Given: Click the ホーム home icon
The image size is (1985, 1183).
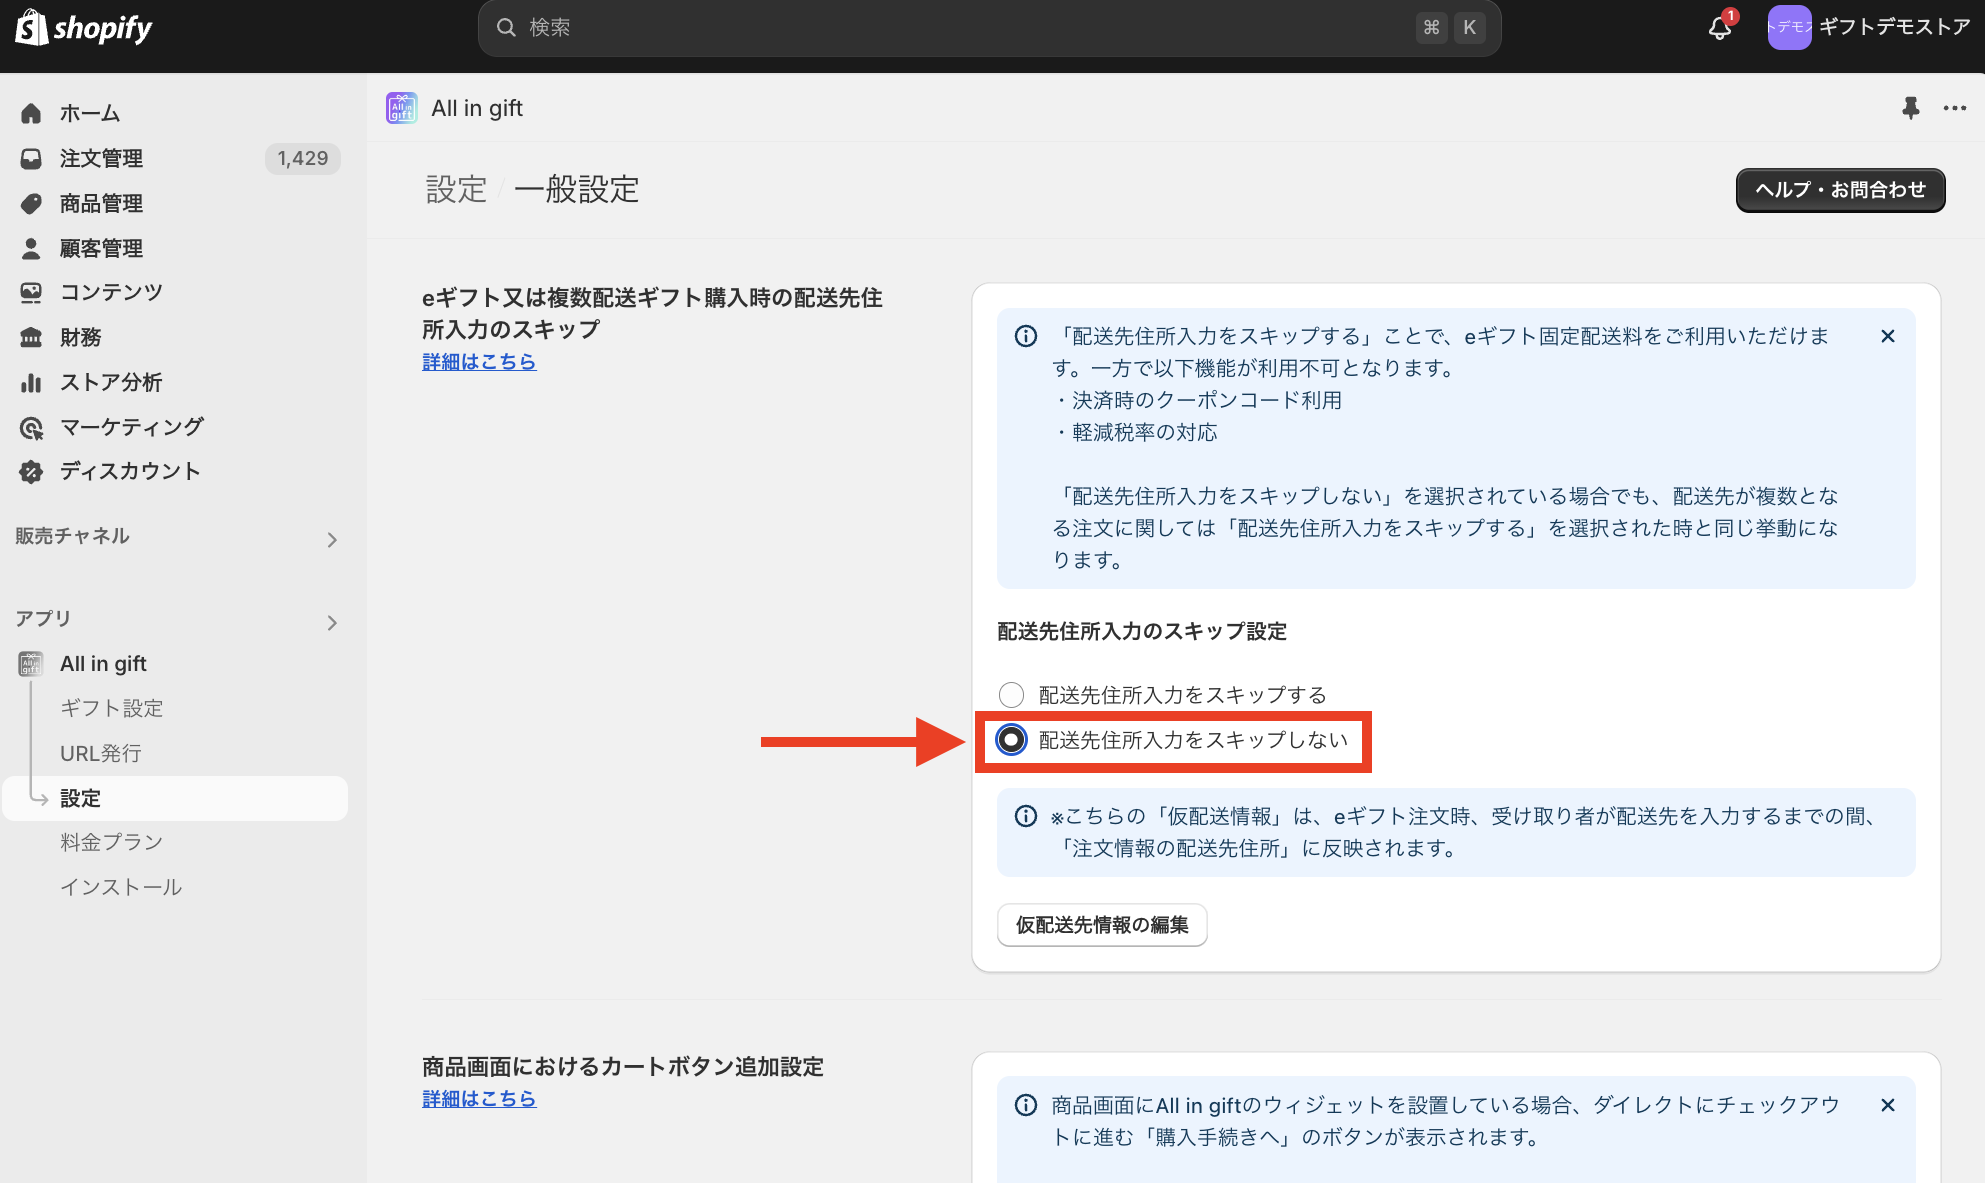Looking at the screenshot, I should (x=31, y=113).
